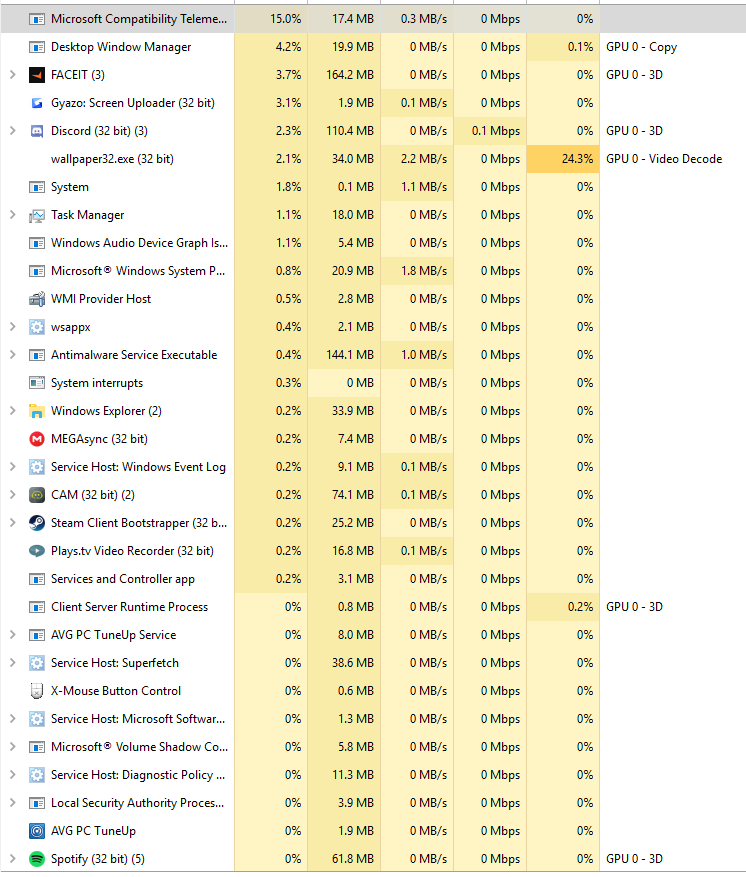Click the Plays.tv Video Recorder icon
The width and height of the screenshot is (746, 877).
click(37, 551)
